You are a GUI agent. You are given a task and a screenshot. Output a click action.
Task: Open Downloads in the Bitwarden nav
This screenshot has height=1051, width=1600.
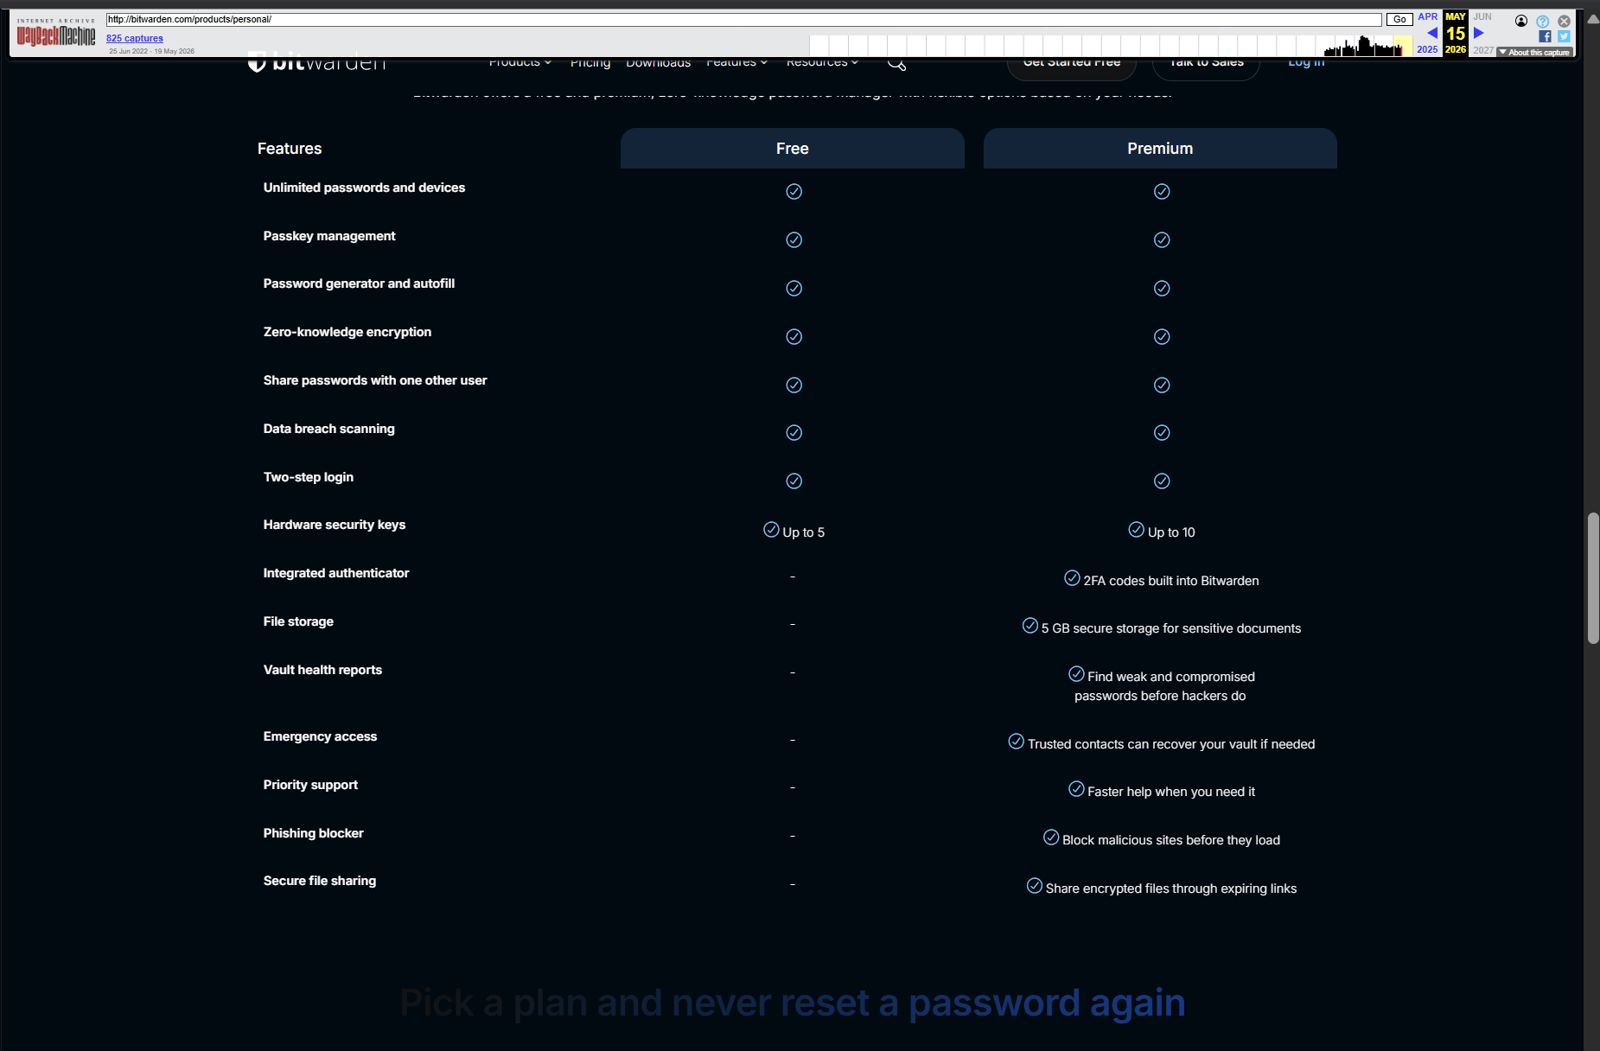pos(658,63)
